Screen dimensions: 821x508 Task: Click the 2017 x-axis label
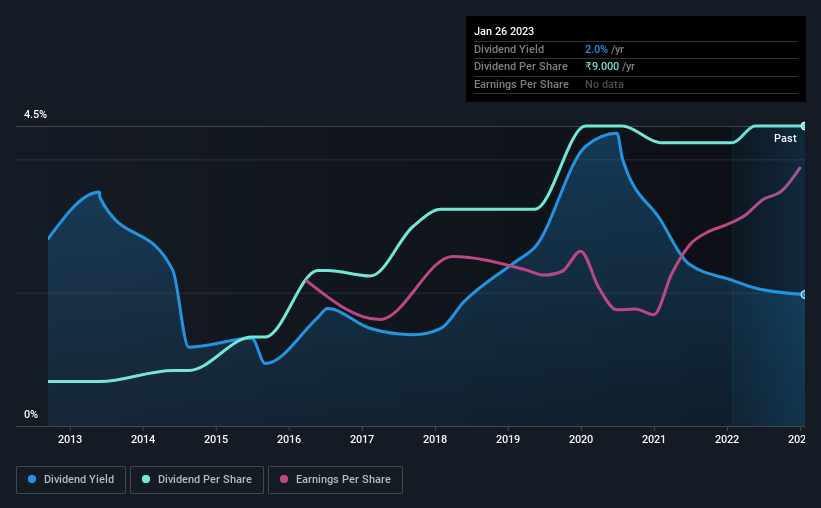click(x=362, y=439)
